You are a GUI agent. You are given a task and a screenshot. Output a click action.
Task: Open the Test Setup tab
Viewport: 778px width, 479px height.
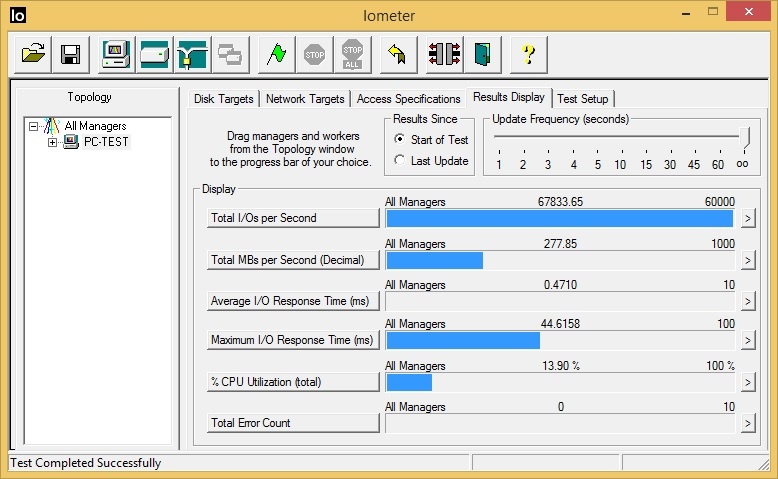click(x=583, y=99)
